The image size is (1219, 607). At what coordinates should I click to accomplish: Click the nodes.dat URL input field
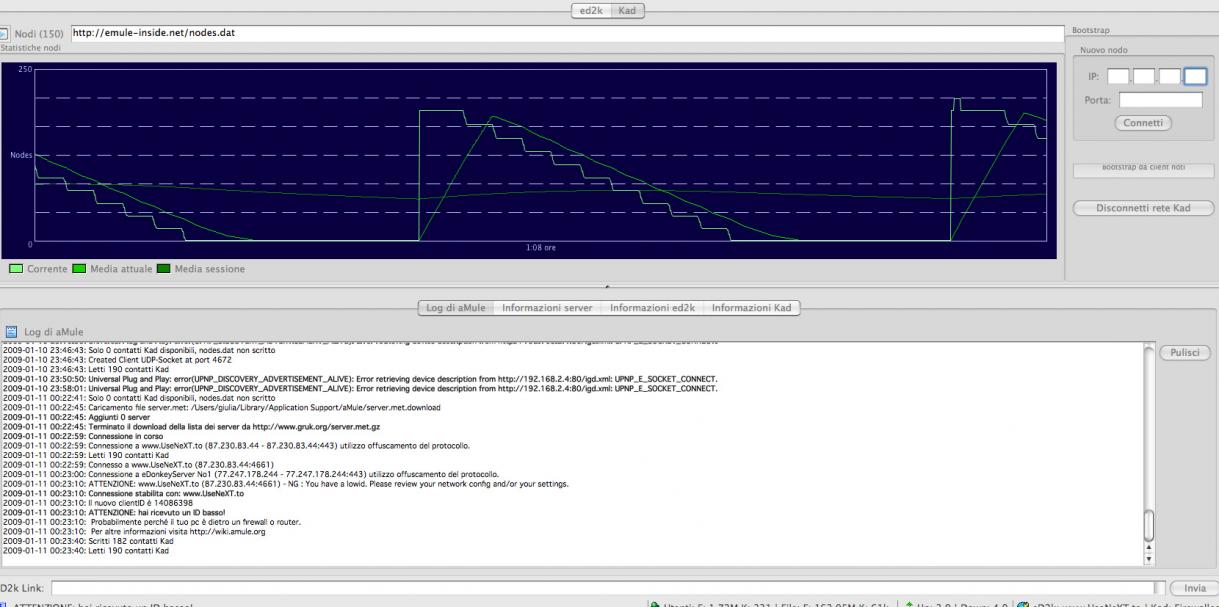click(x=566, y=33)
